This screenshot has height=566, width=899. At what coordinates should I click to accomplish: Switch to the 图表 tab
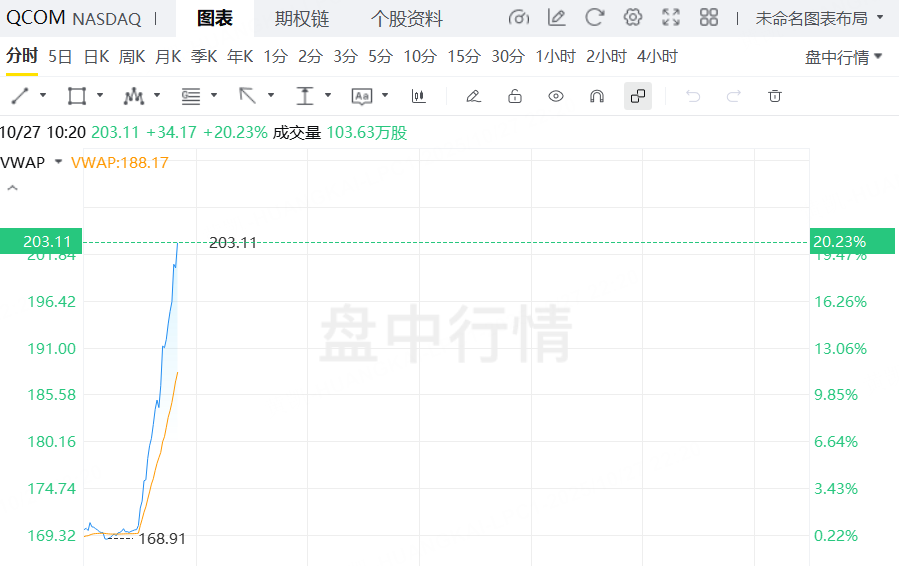[215, 18]
